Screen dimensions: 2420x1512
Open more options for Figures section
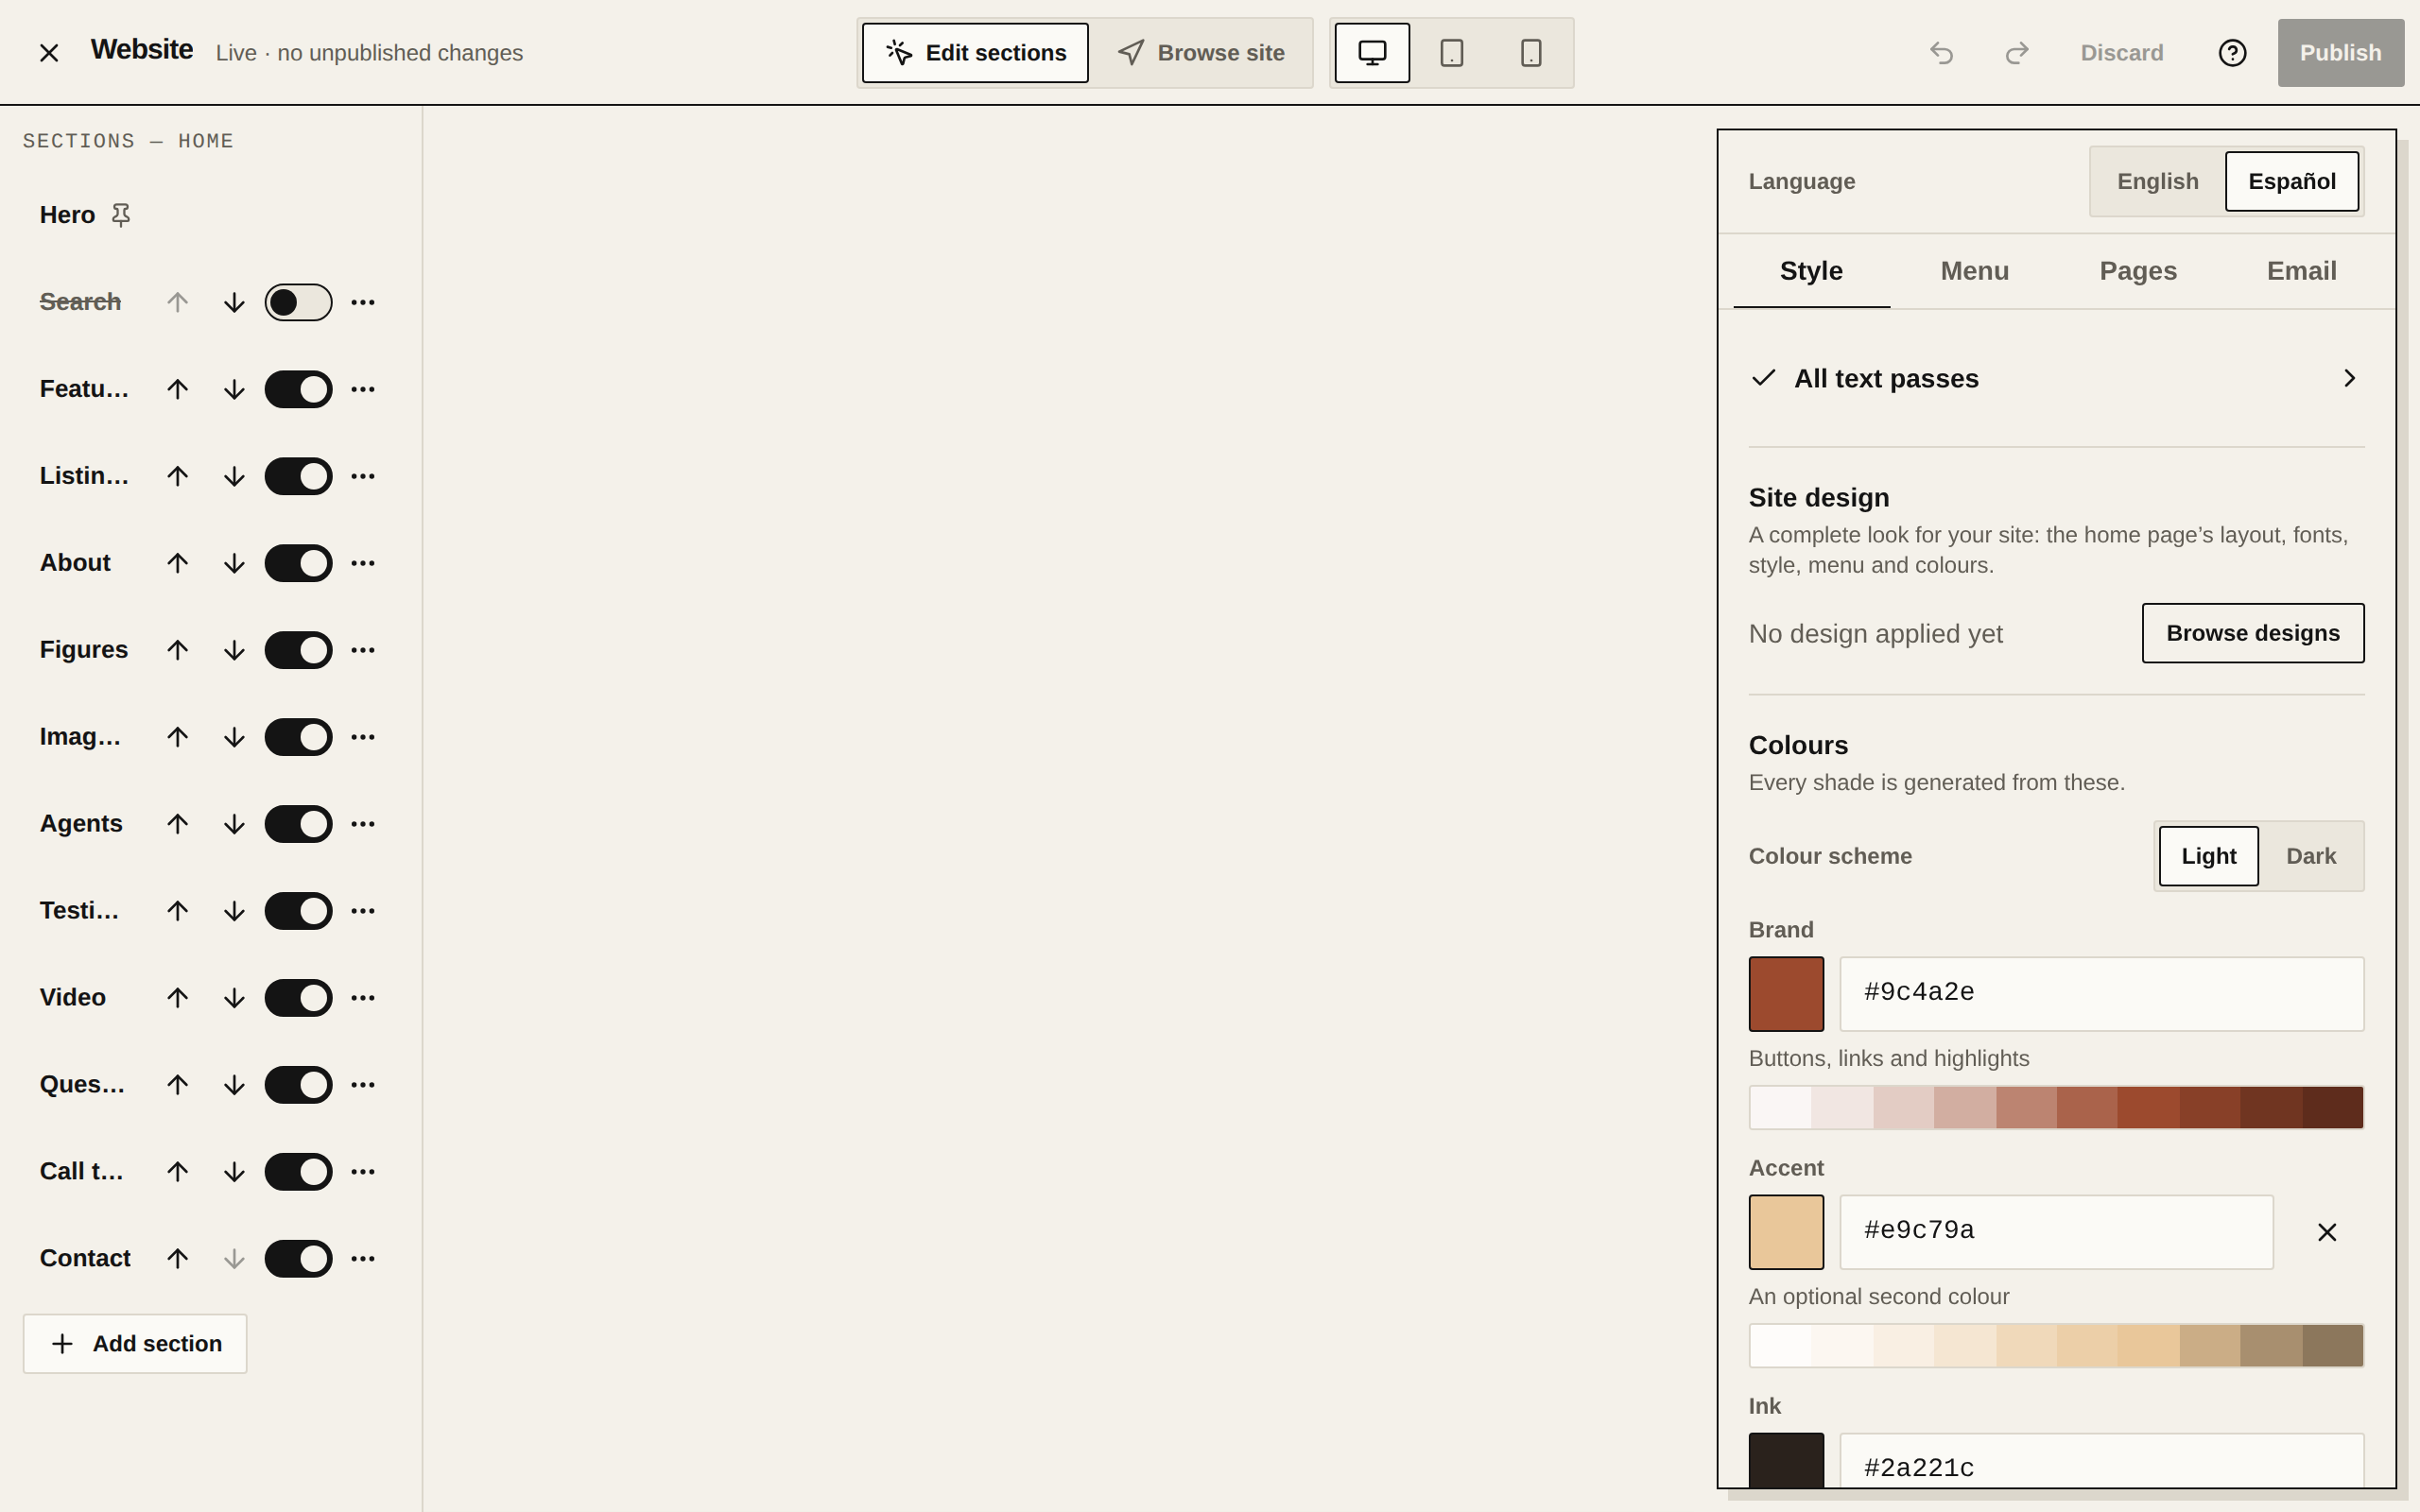click(x=363, y=650)
